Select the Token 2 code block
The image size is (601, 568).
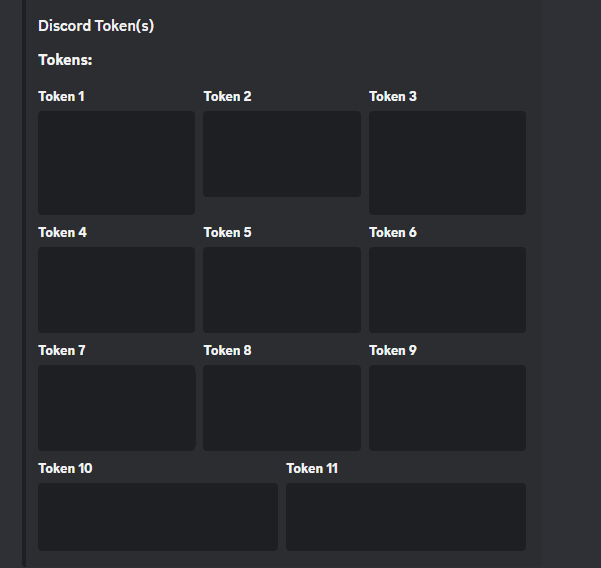pyautogui.click(x=282, y=154)
